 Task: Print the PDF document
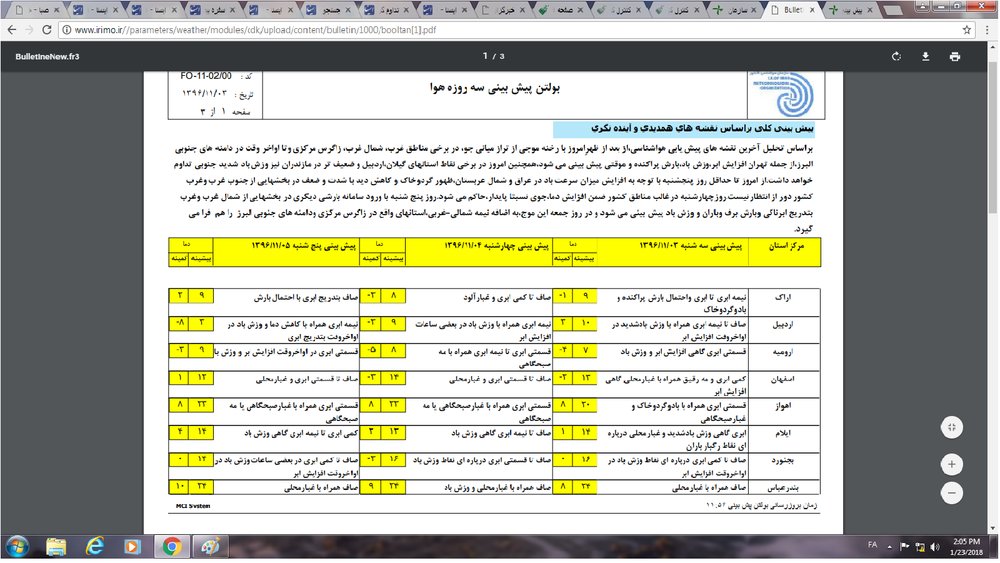coord(955,57)
